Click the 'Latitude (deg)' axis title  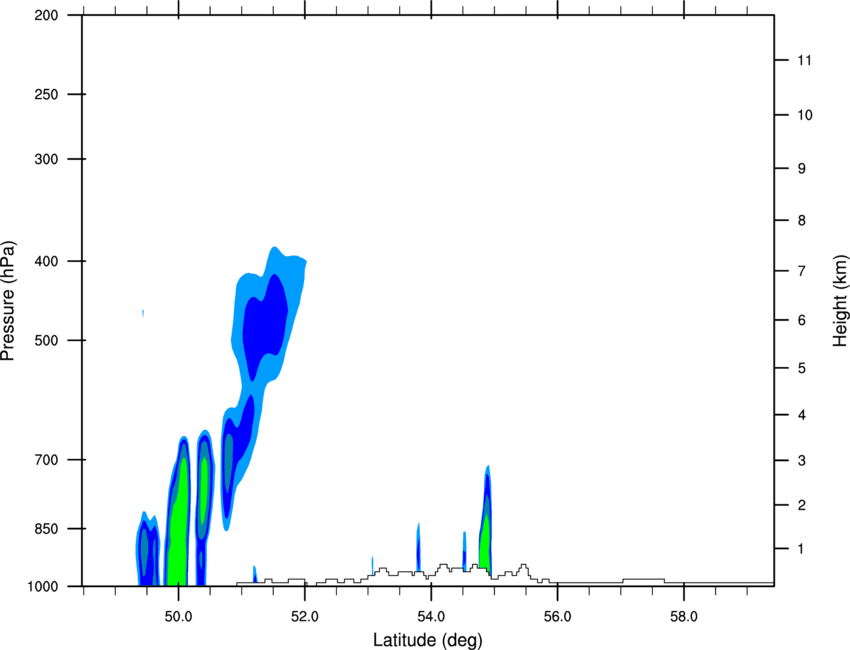[427, 640]
